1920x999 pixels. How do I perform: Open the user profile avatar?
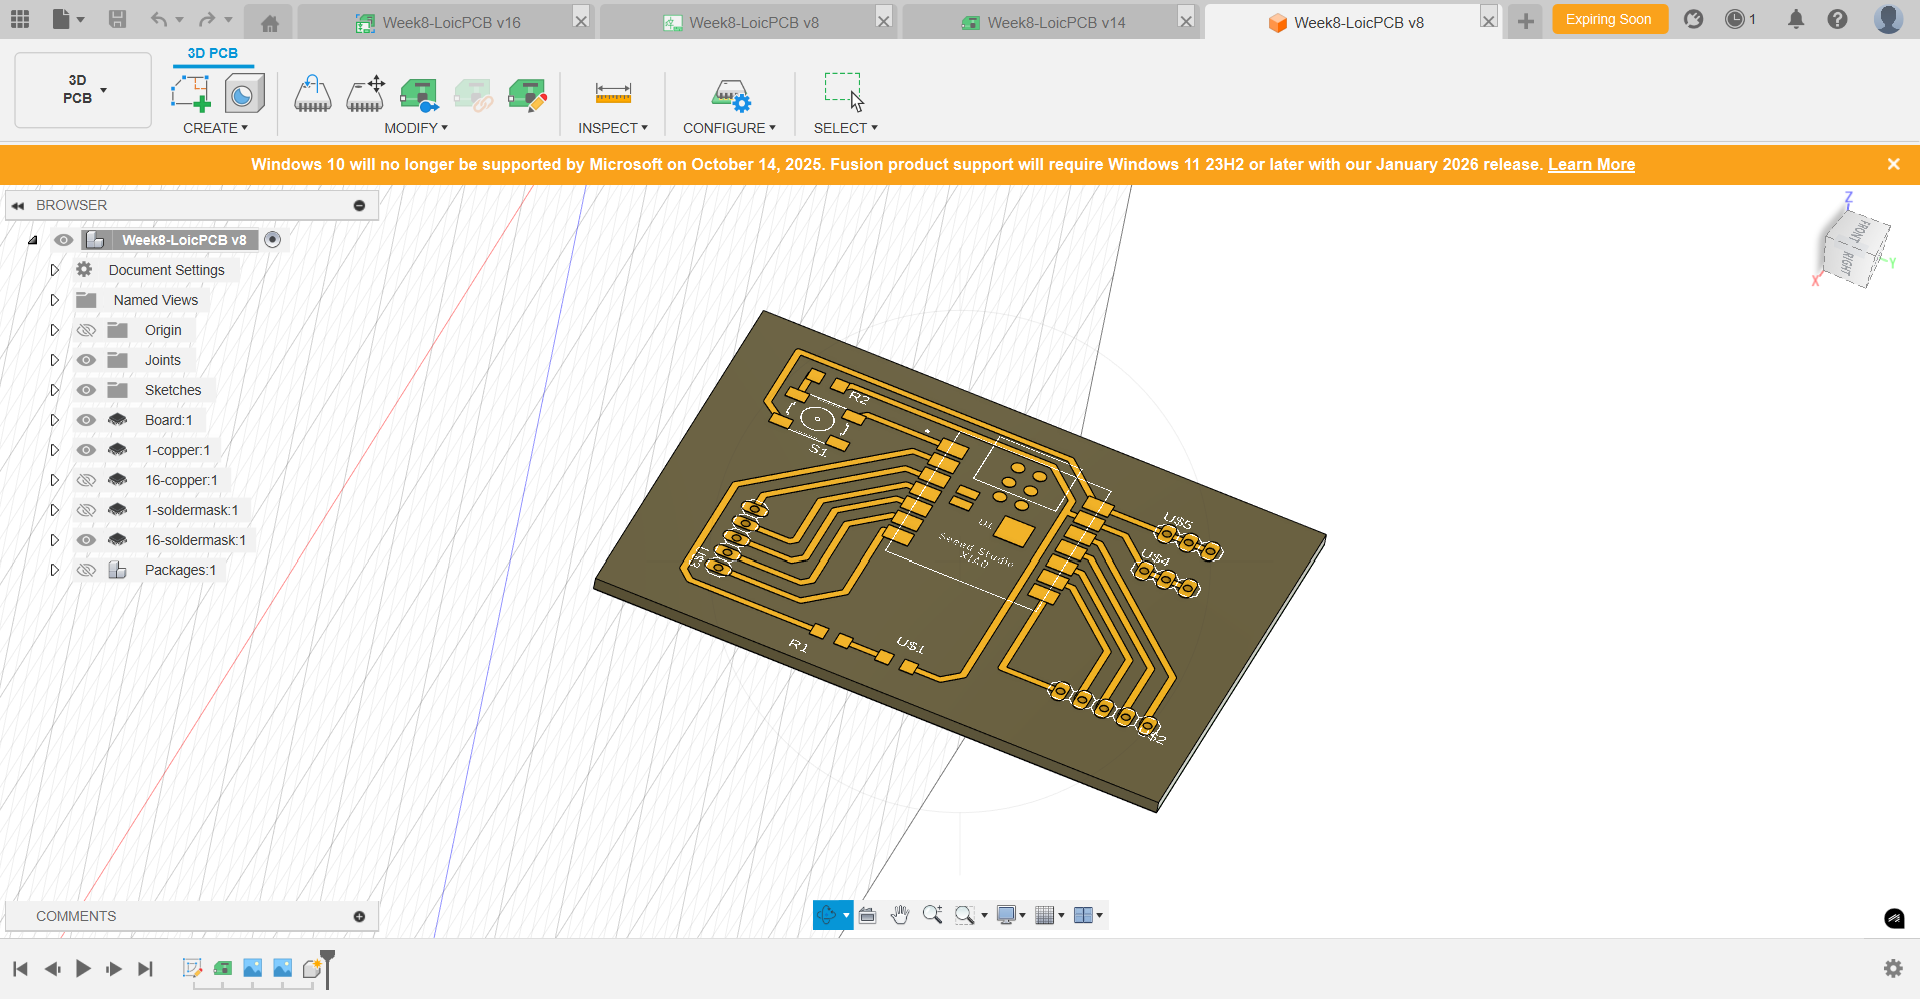point(1888,19)
